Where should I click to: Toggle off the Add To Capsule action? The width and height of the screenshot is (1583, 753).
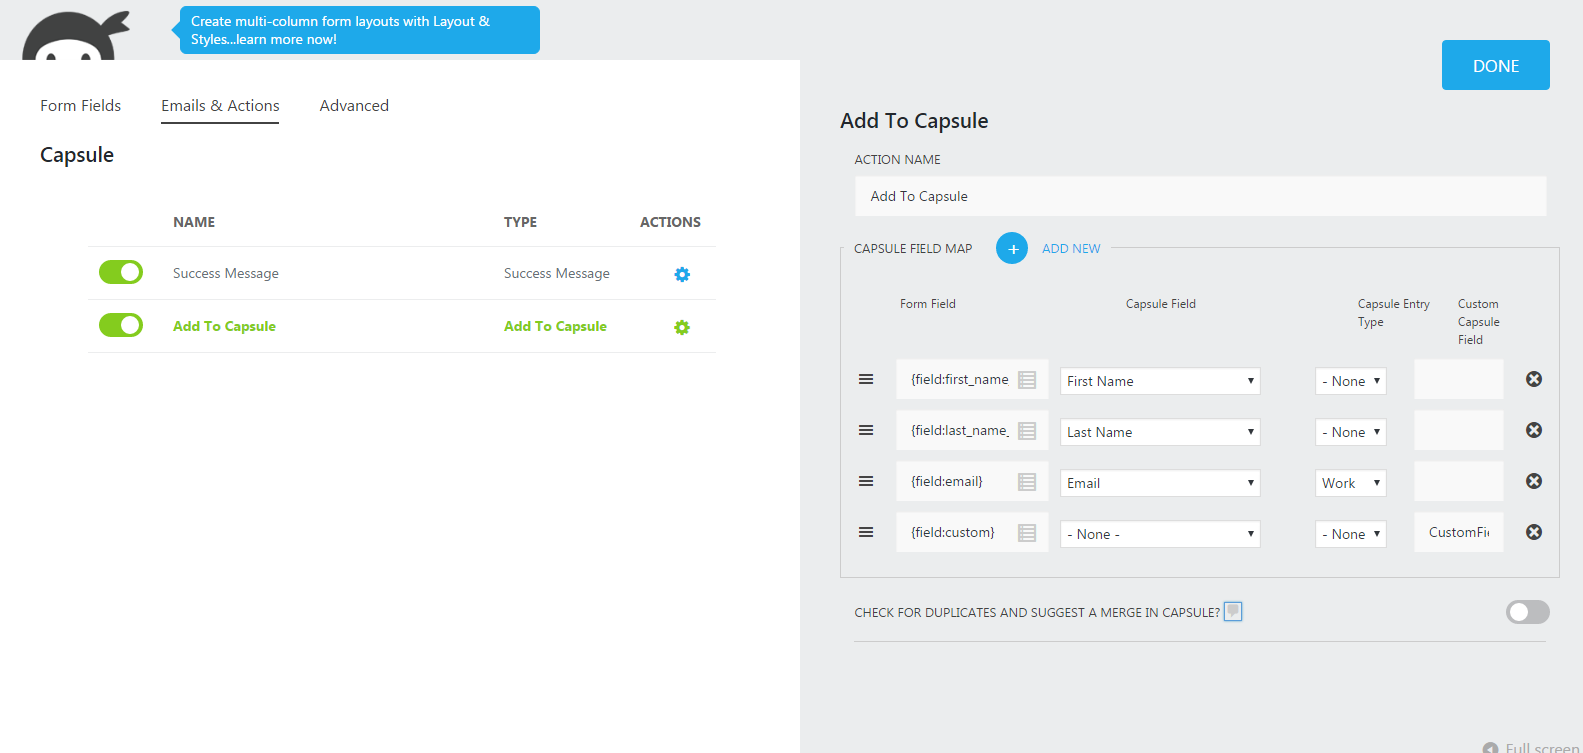click(x=121, y=325)
